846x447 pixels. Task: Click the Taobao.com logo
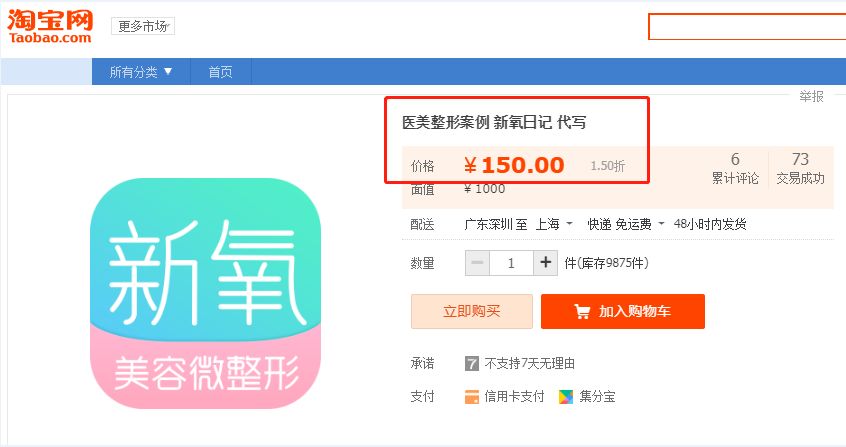click(x=50, y=26)
